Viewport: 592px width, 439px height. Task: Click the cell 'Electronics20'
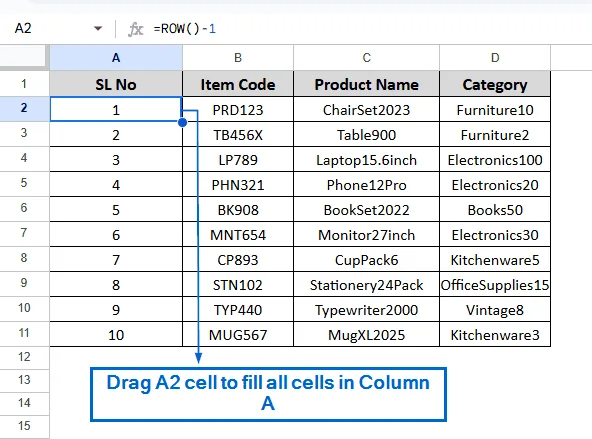(495, 185)
